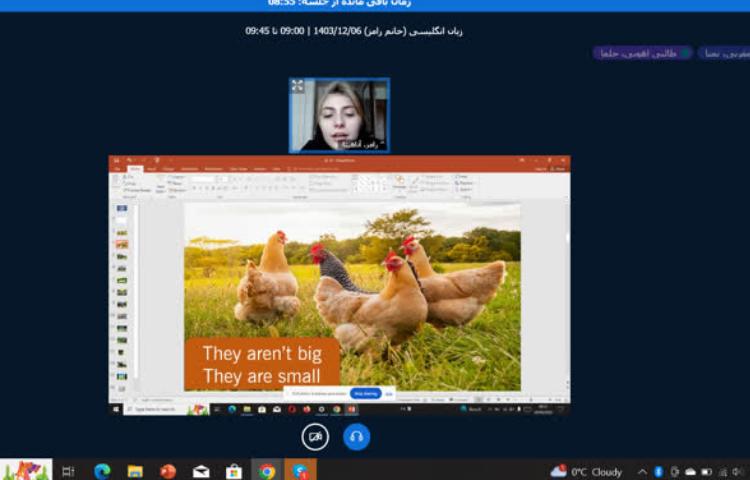750x480 pixels.
Task: Click the colorful search highlight image on taskbar
Action: pos(26,470)
